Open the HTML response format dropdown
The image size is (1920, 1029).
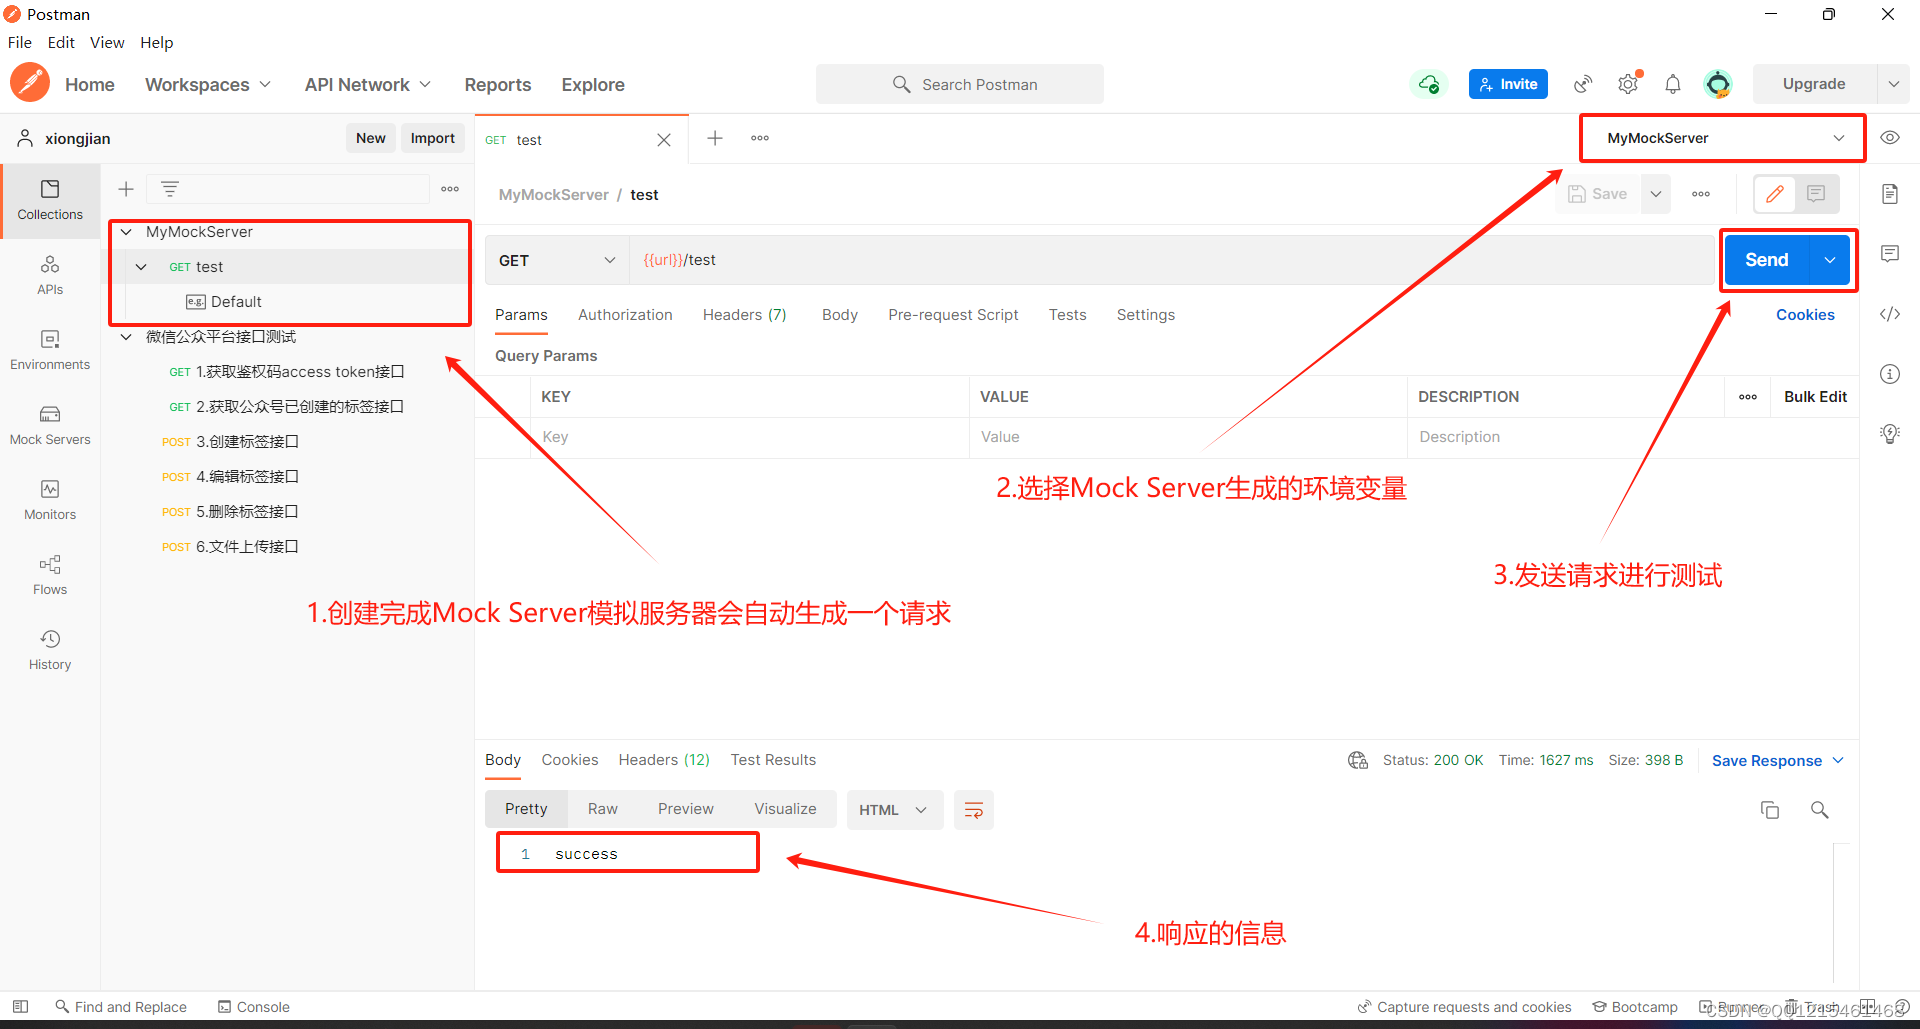[895, 810]
